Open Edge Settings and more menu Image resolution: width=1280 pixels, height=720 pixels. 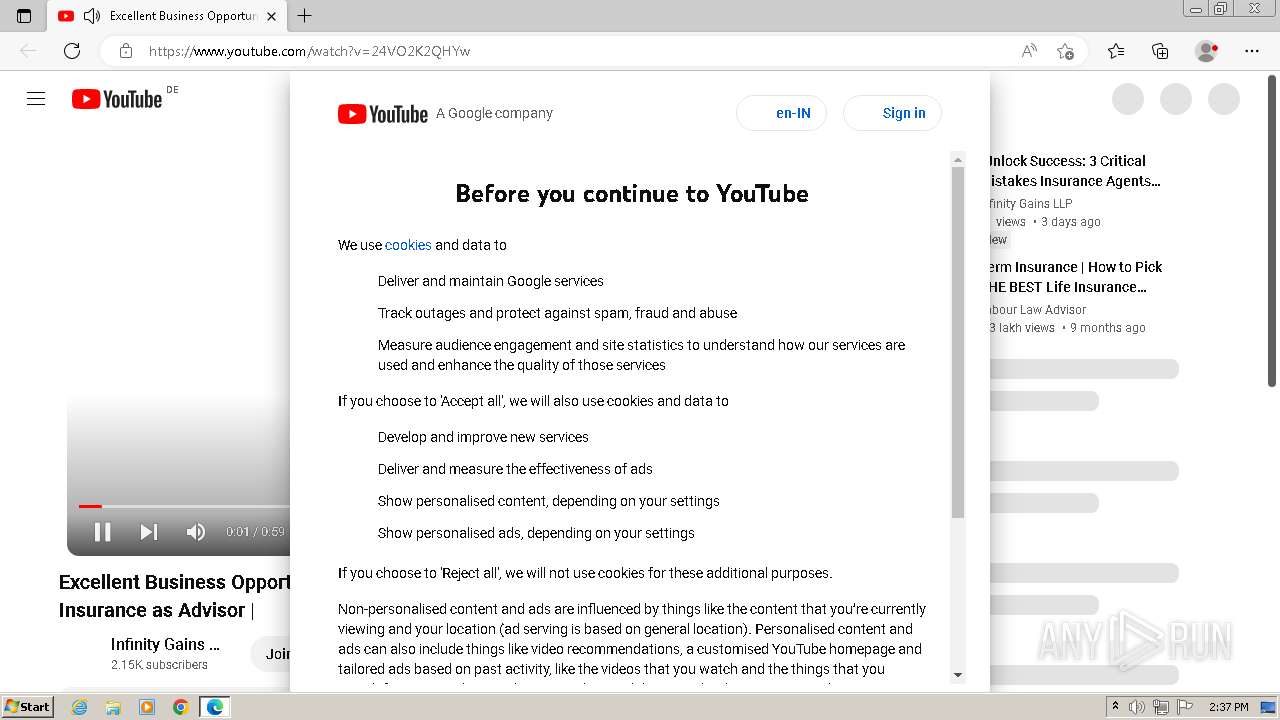[x=1252, y=51]
